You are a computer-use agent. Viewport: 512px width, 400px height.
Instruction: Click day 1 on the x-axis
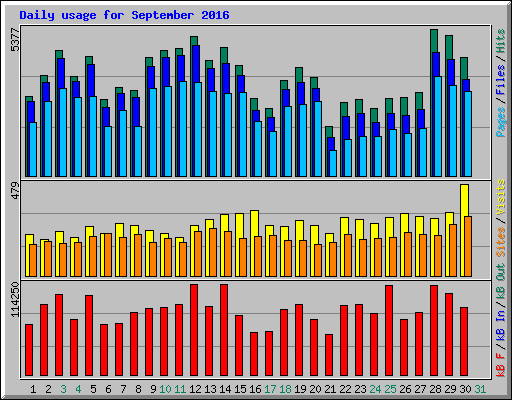tap(33, 389)
